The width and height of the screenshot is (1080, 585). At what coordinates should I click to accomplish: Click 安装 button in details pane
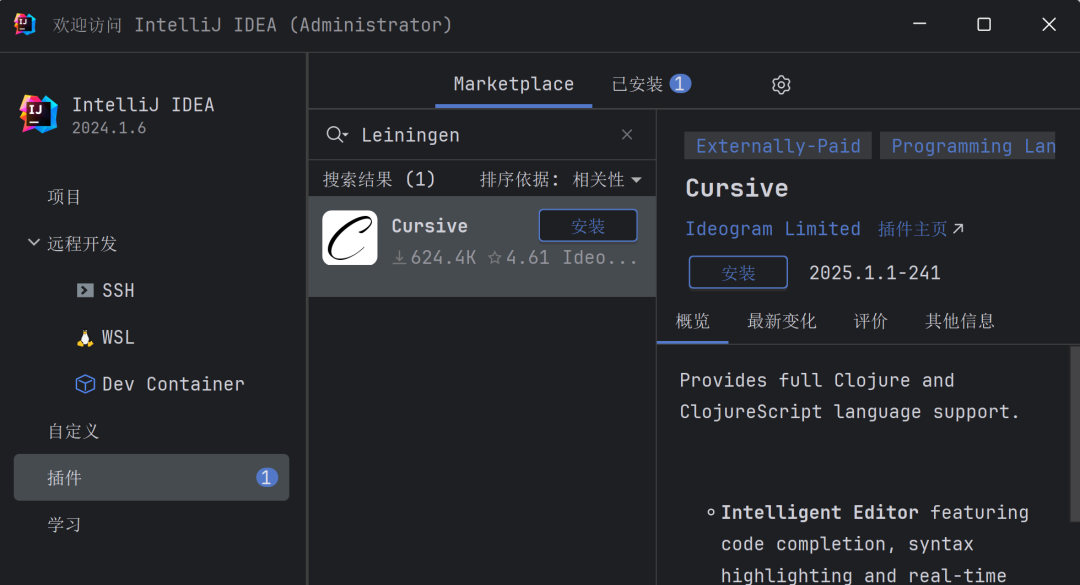click(x=738, y=273)
